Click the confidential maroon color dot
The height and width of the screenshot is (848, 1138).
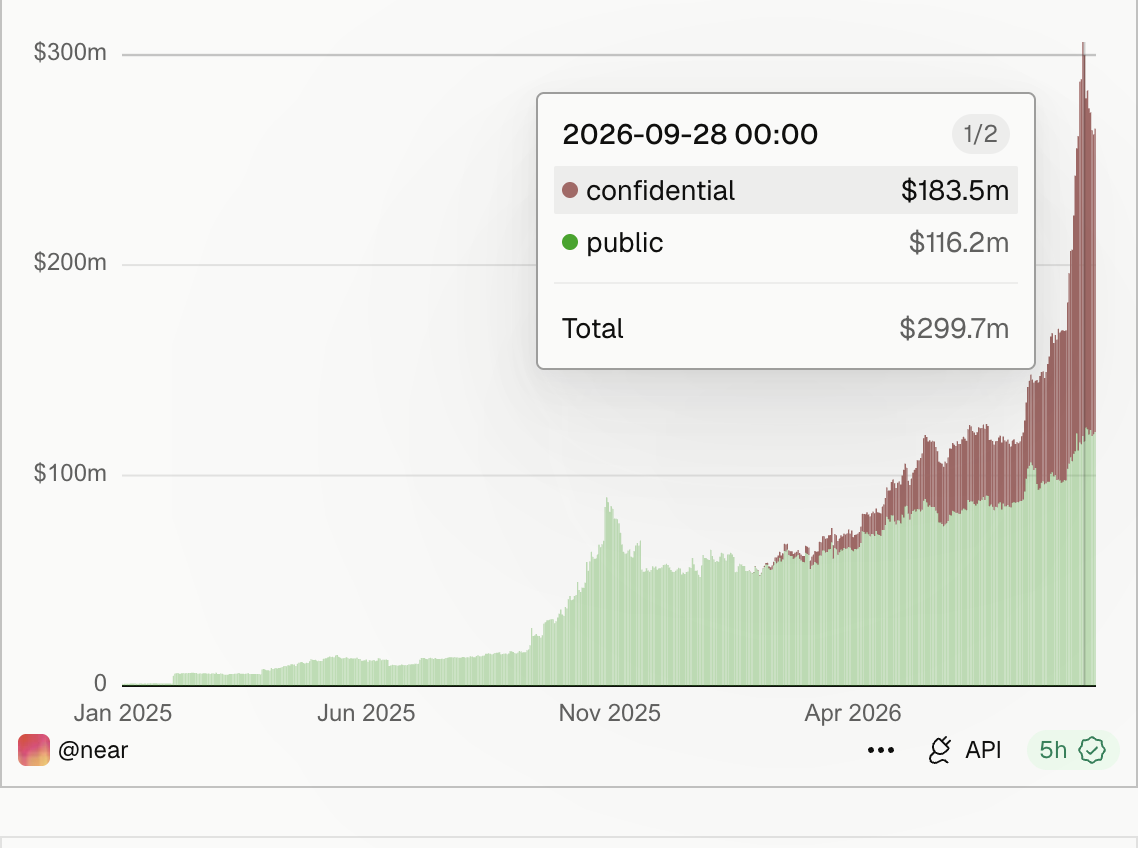coord(570,190)
